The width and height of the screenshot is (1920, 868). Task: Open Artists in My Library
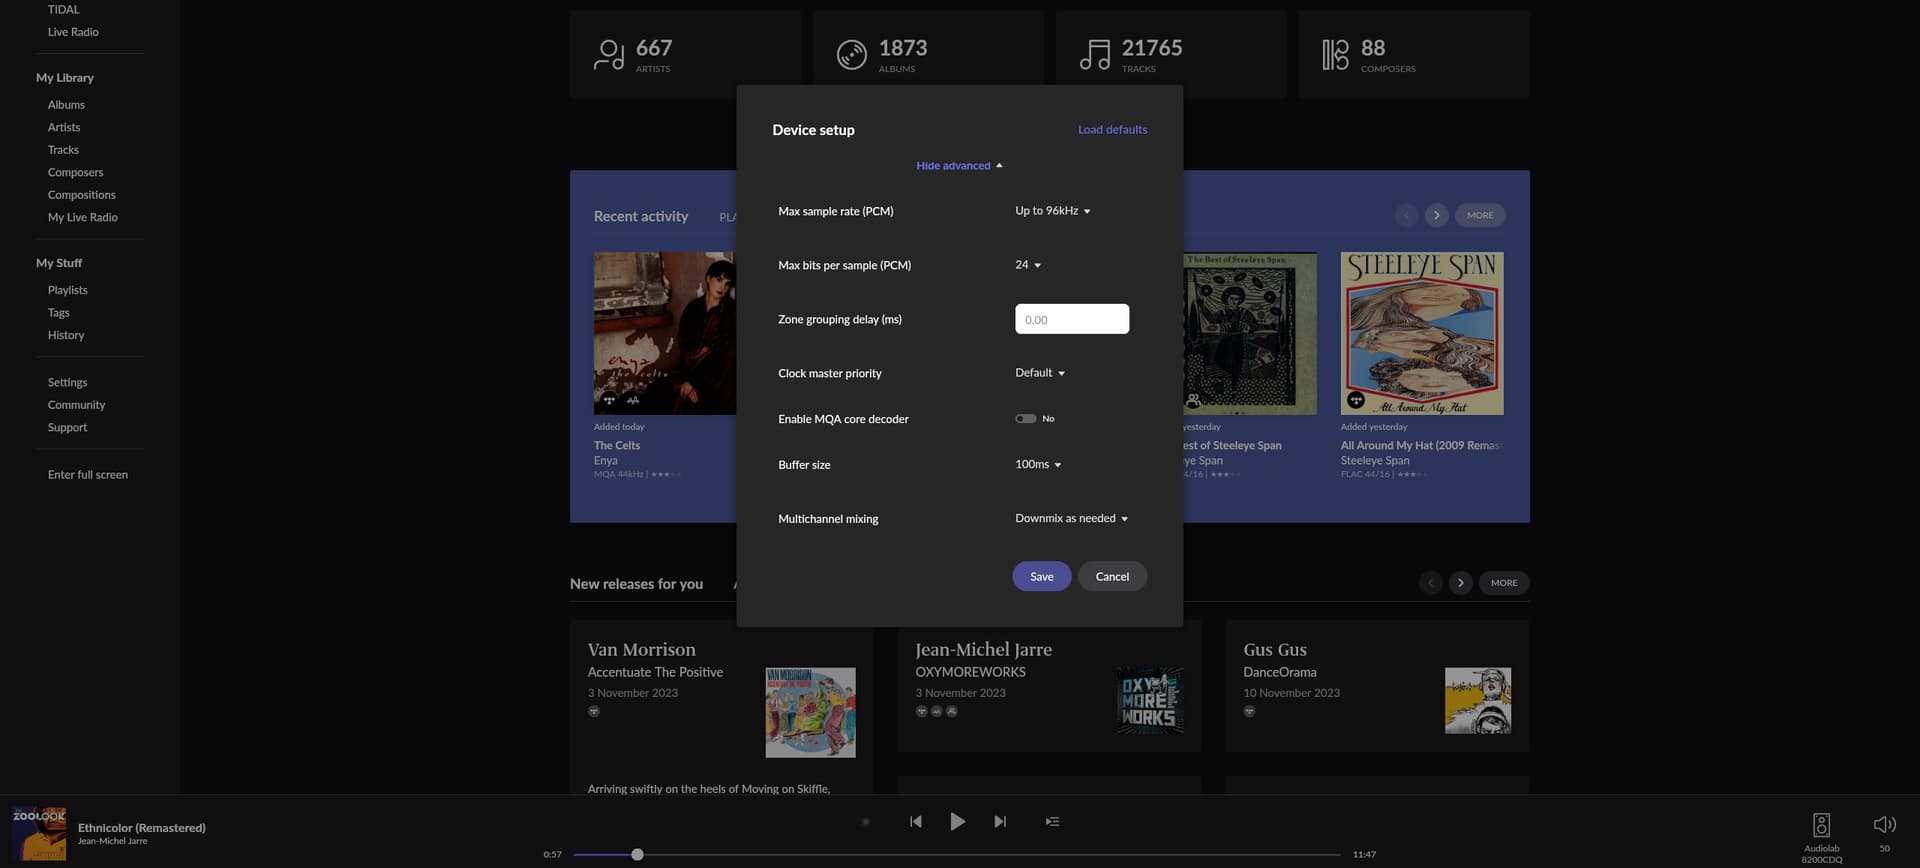tap(64, 128)
